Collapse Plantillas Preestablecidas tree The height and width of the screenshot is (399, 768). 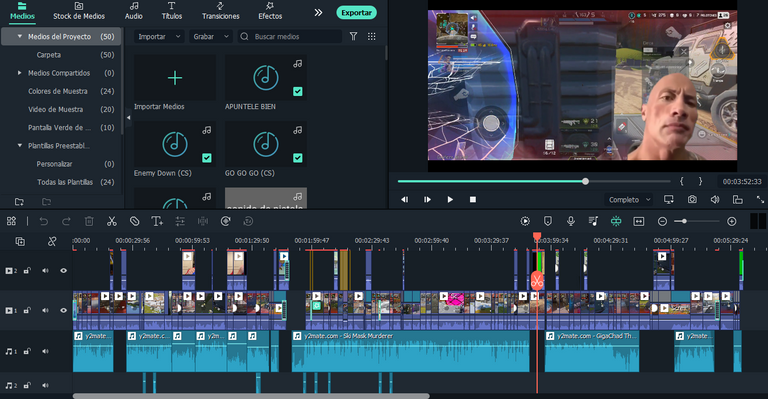pyautogui.click(x=20, y=145)
